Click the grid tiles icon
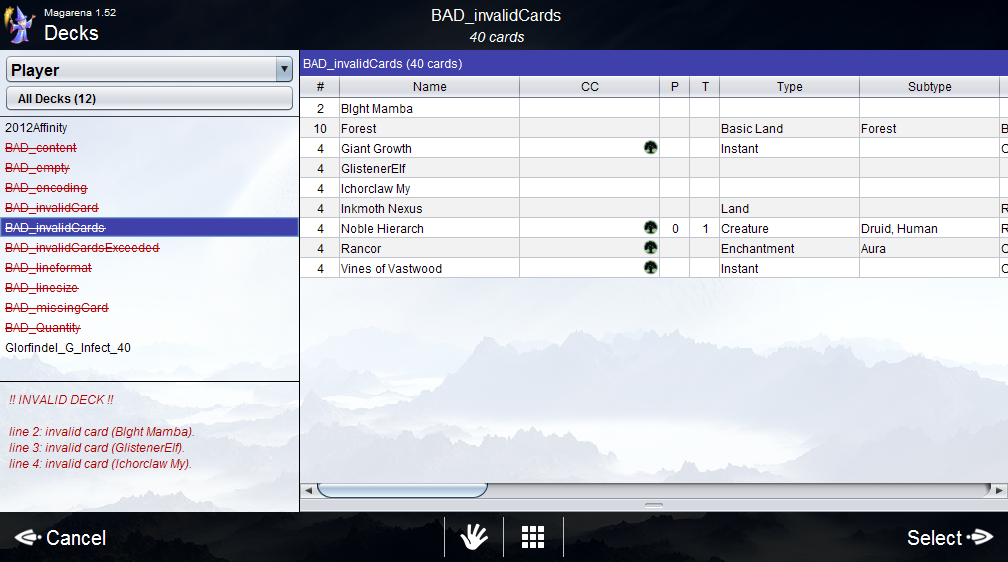The height and width of the screenshot is (562, 1008). click(533, 537)
